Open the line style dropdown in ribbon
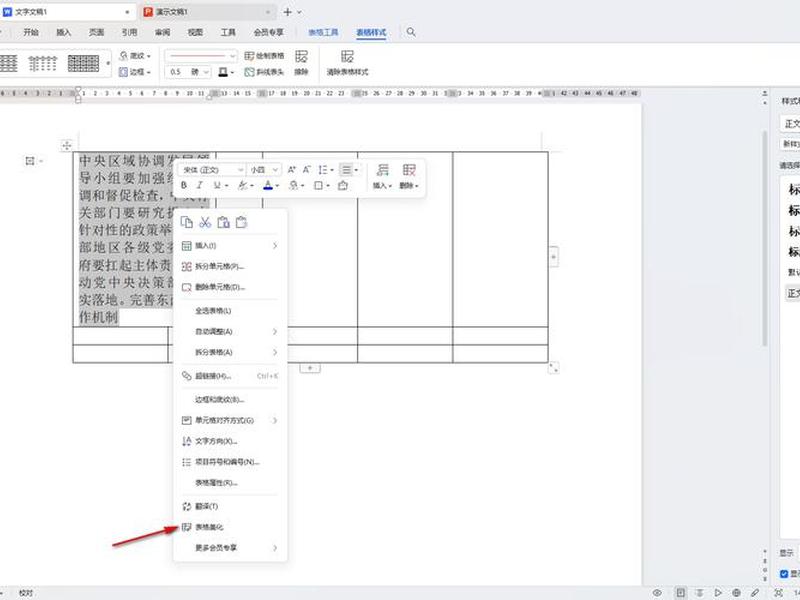 tap(201, 56)
